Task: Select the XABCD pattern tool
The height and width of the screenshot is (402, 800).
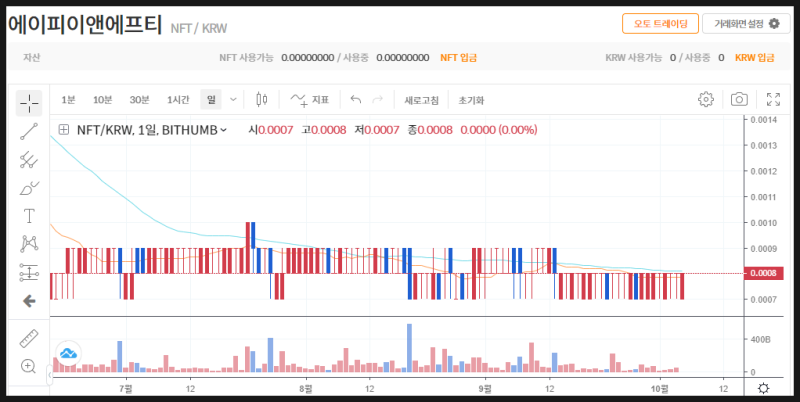Action: click(29, 244)
